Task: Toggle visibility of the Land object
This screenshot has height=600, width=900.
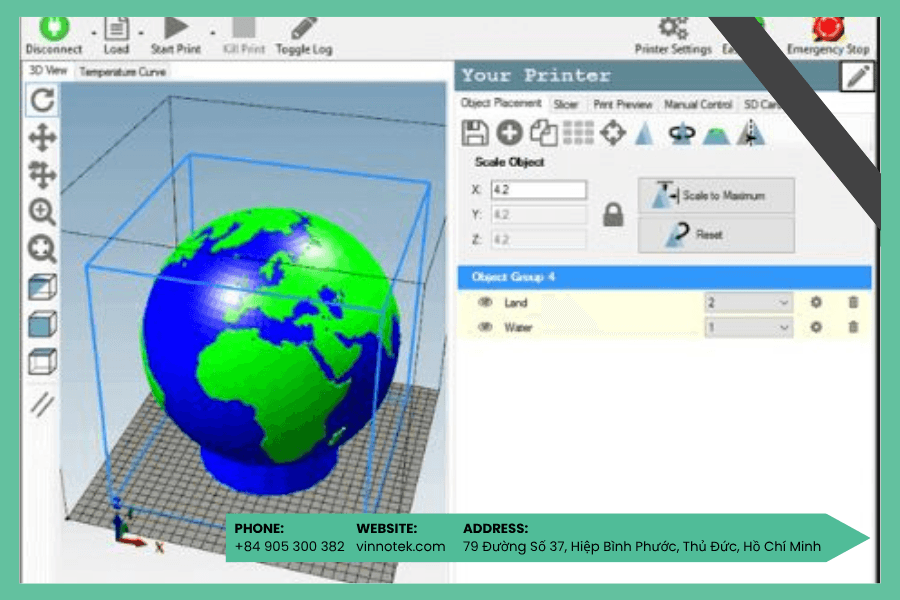Action: coord(485,303)
